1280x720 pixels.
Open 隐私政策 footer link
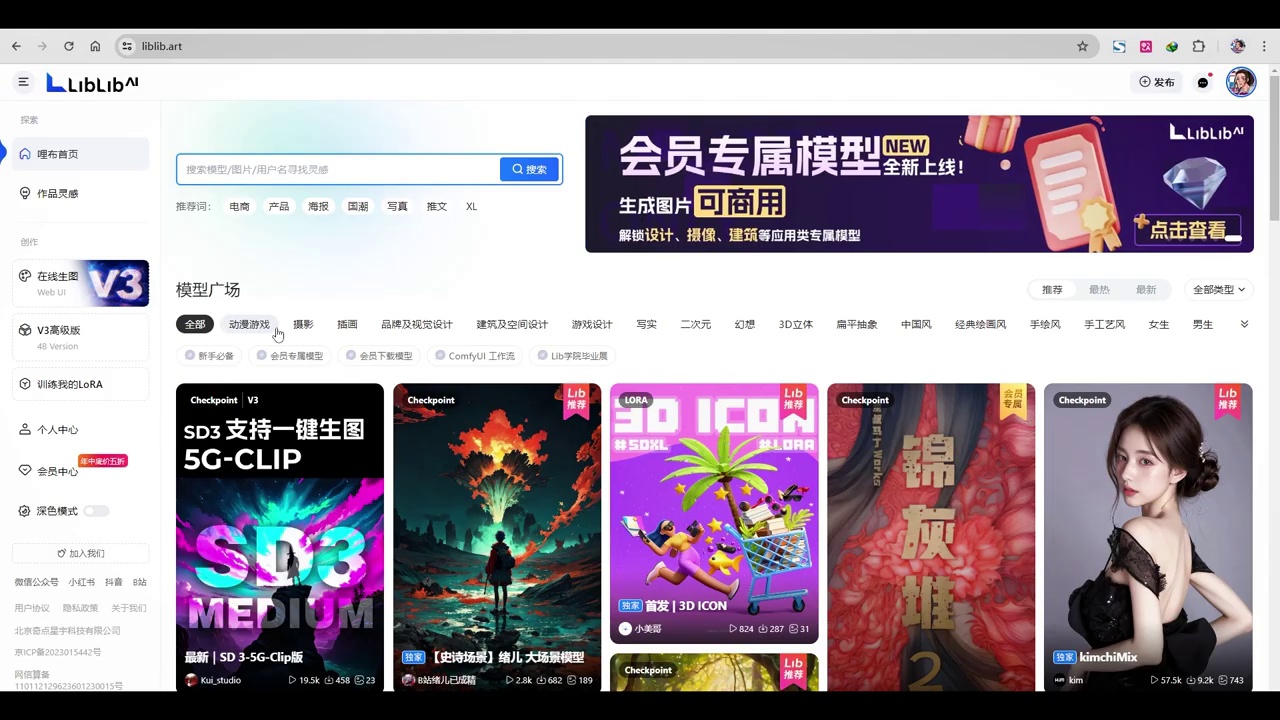(x=81, y=608)
